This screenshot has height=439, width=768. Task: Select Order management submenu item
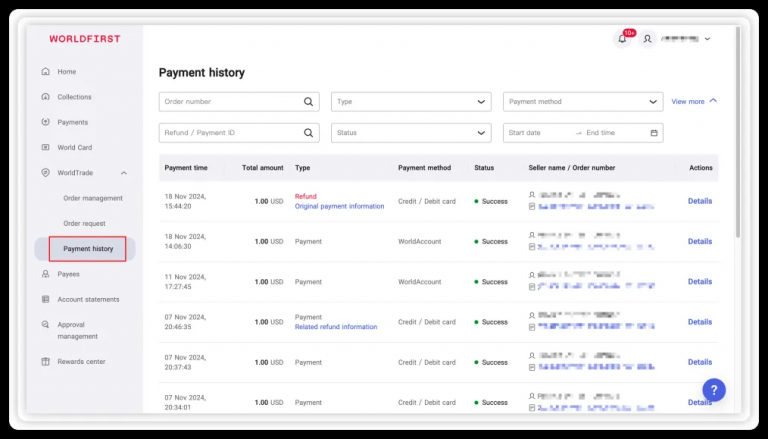coord(93,198)
